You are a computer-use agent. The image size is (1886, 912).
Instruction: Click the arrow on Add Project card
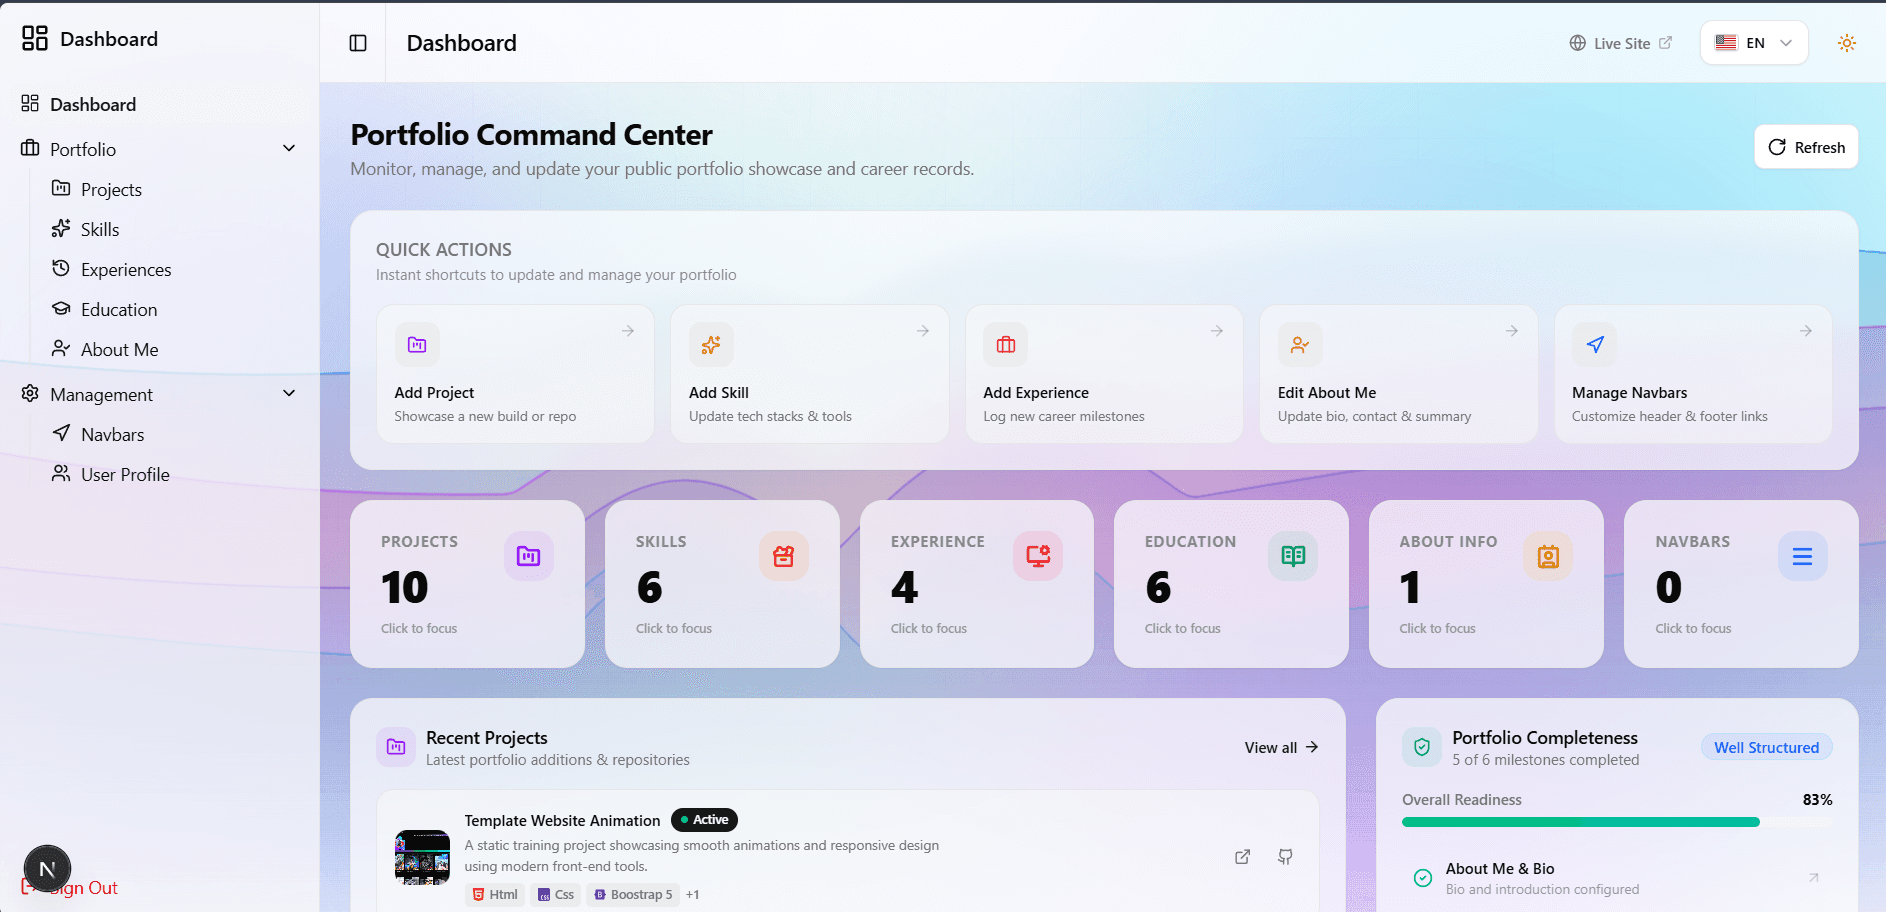(x=628, y=331)
